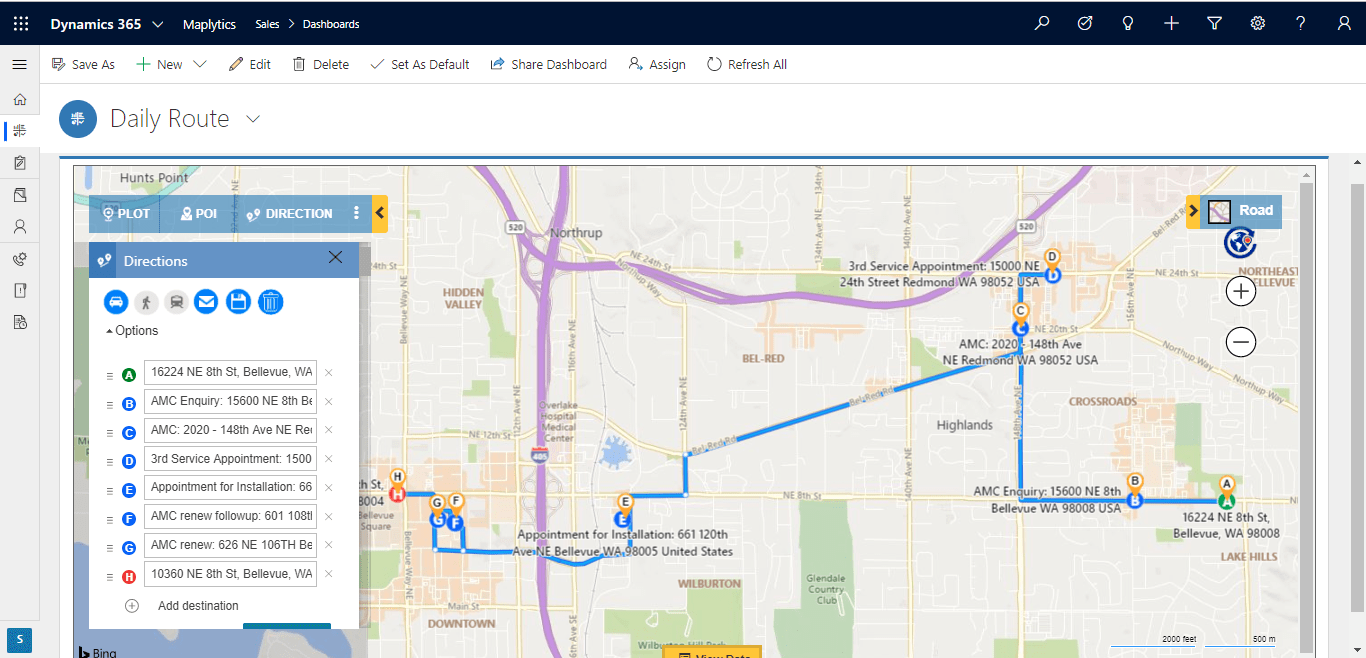Zoom in using the map plus control
1366x658 pixels.
[x=1240, y=291]
